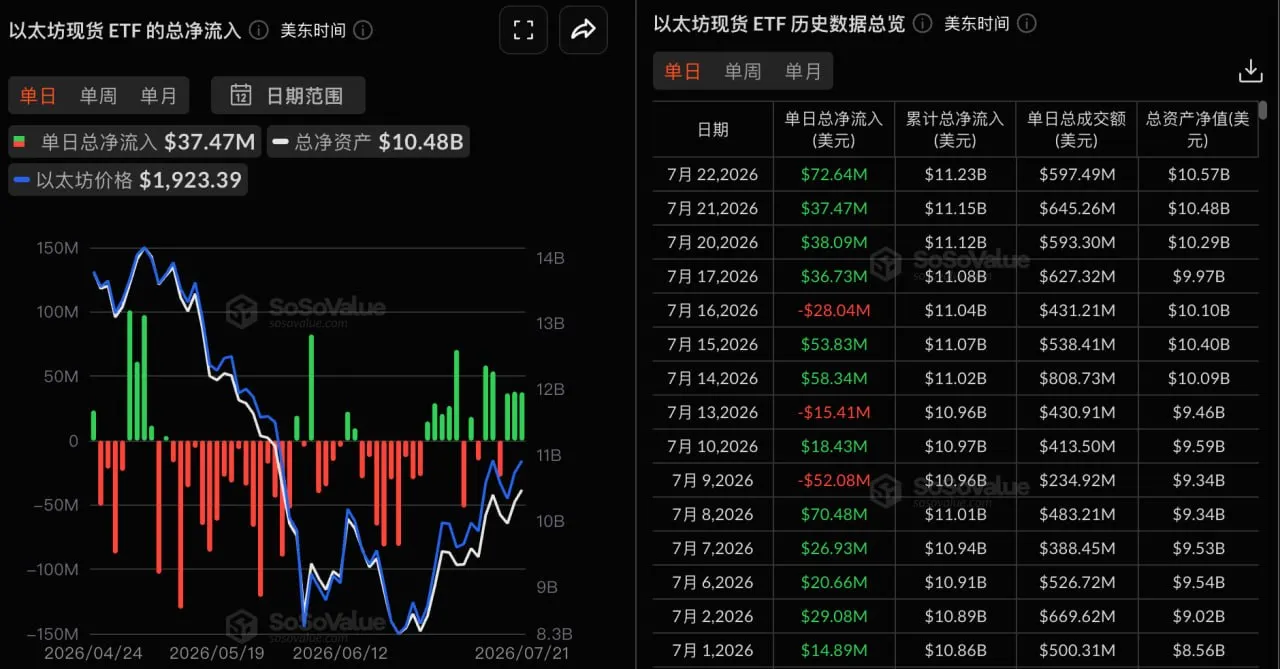Image resolution: width=1280 pixels, height=669 pixels.
Task: Click info icon next to 以太坊现货 ETF 的总净流入
Action: [x=258, y=30]
